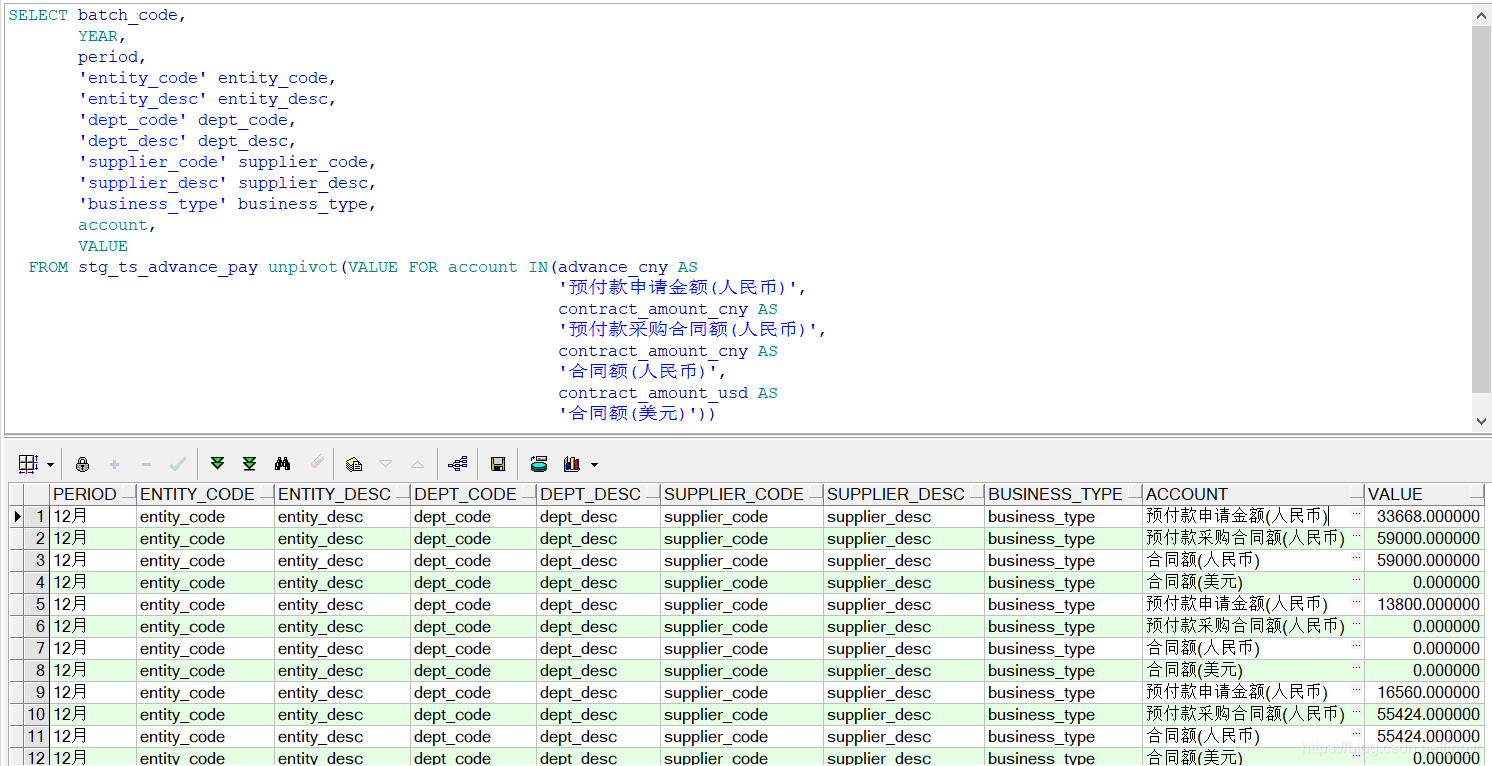Click contract_amount_usd in the SQL editor

[653, 393]
